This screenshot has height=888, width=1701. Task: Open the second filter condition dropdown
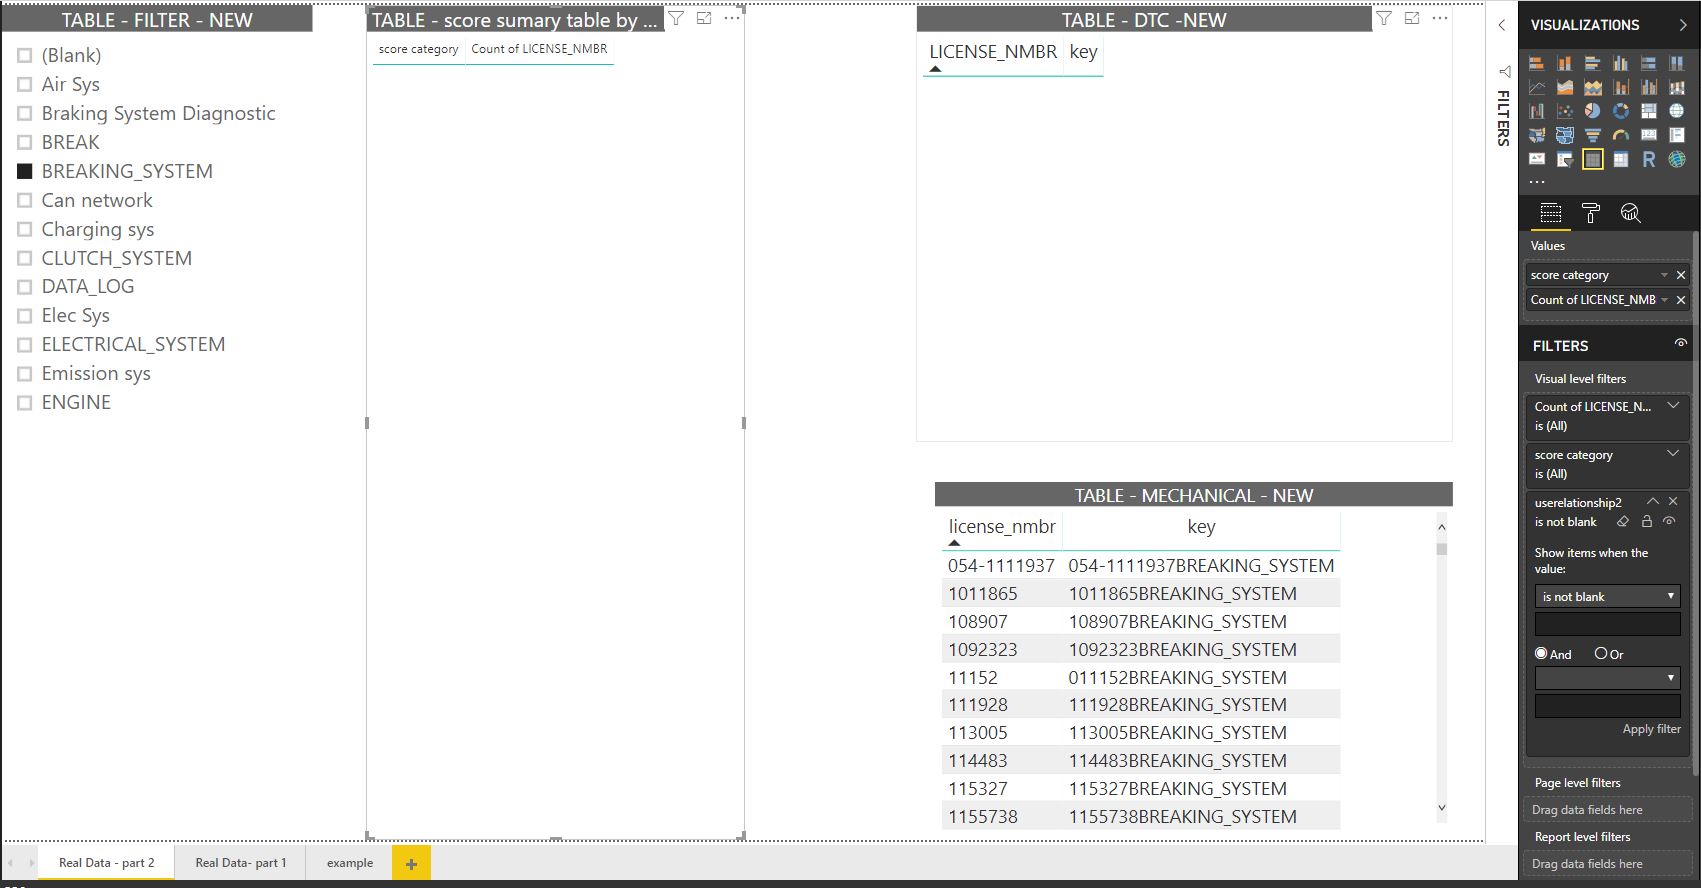(1608, 678)
